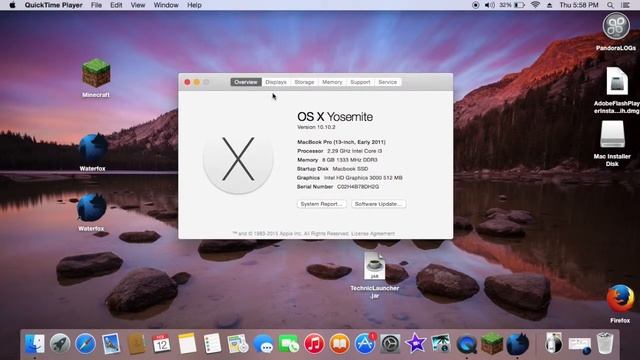Open QuickTime Player application menu
Viewport: 640px width, 360px height.
coord(53,5)
